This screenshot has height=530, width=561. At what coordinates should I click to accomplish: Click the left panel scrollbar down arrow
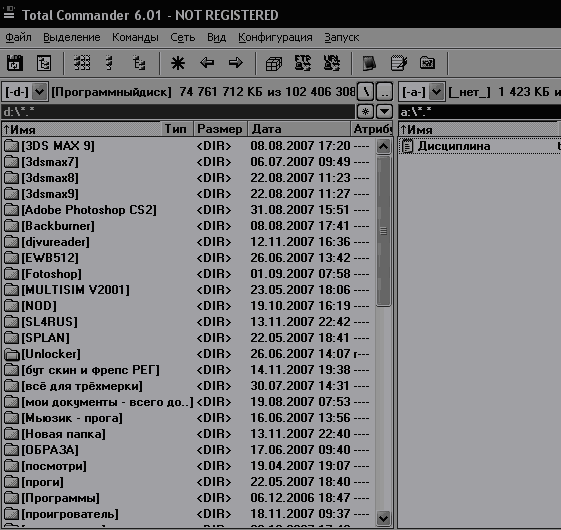click(x=384, y=518)
